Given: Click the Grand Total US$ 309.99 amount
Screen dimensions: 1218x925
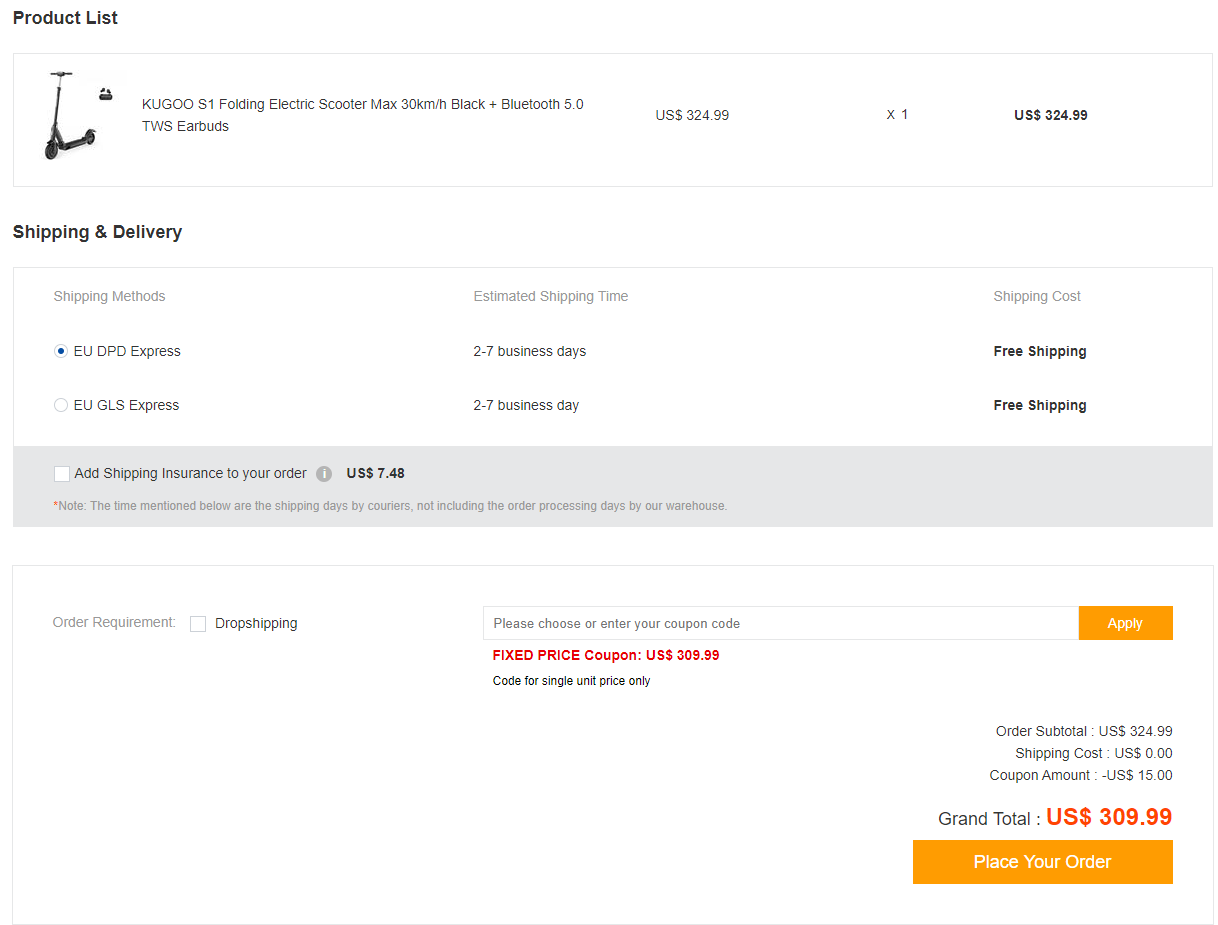Looking at the screenshot, I should tap(1108, 817).
